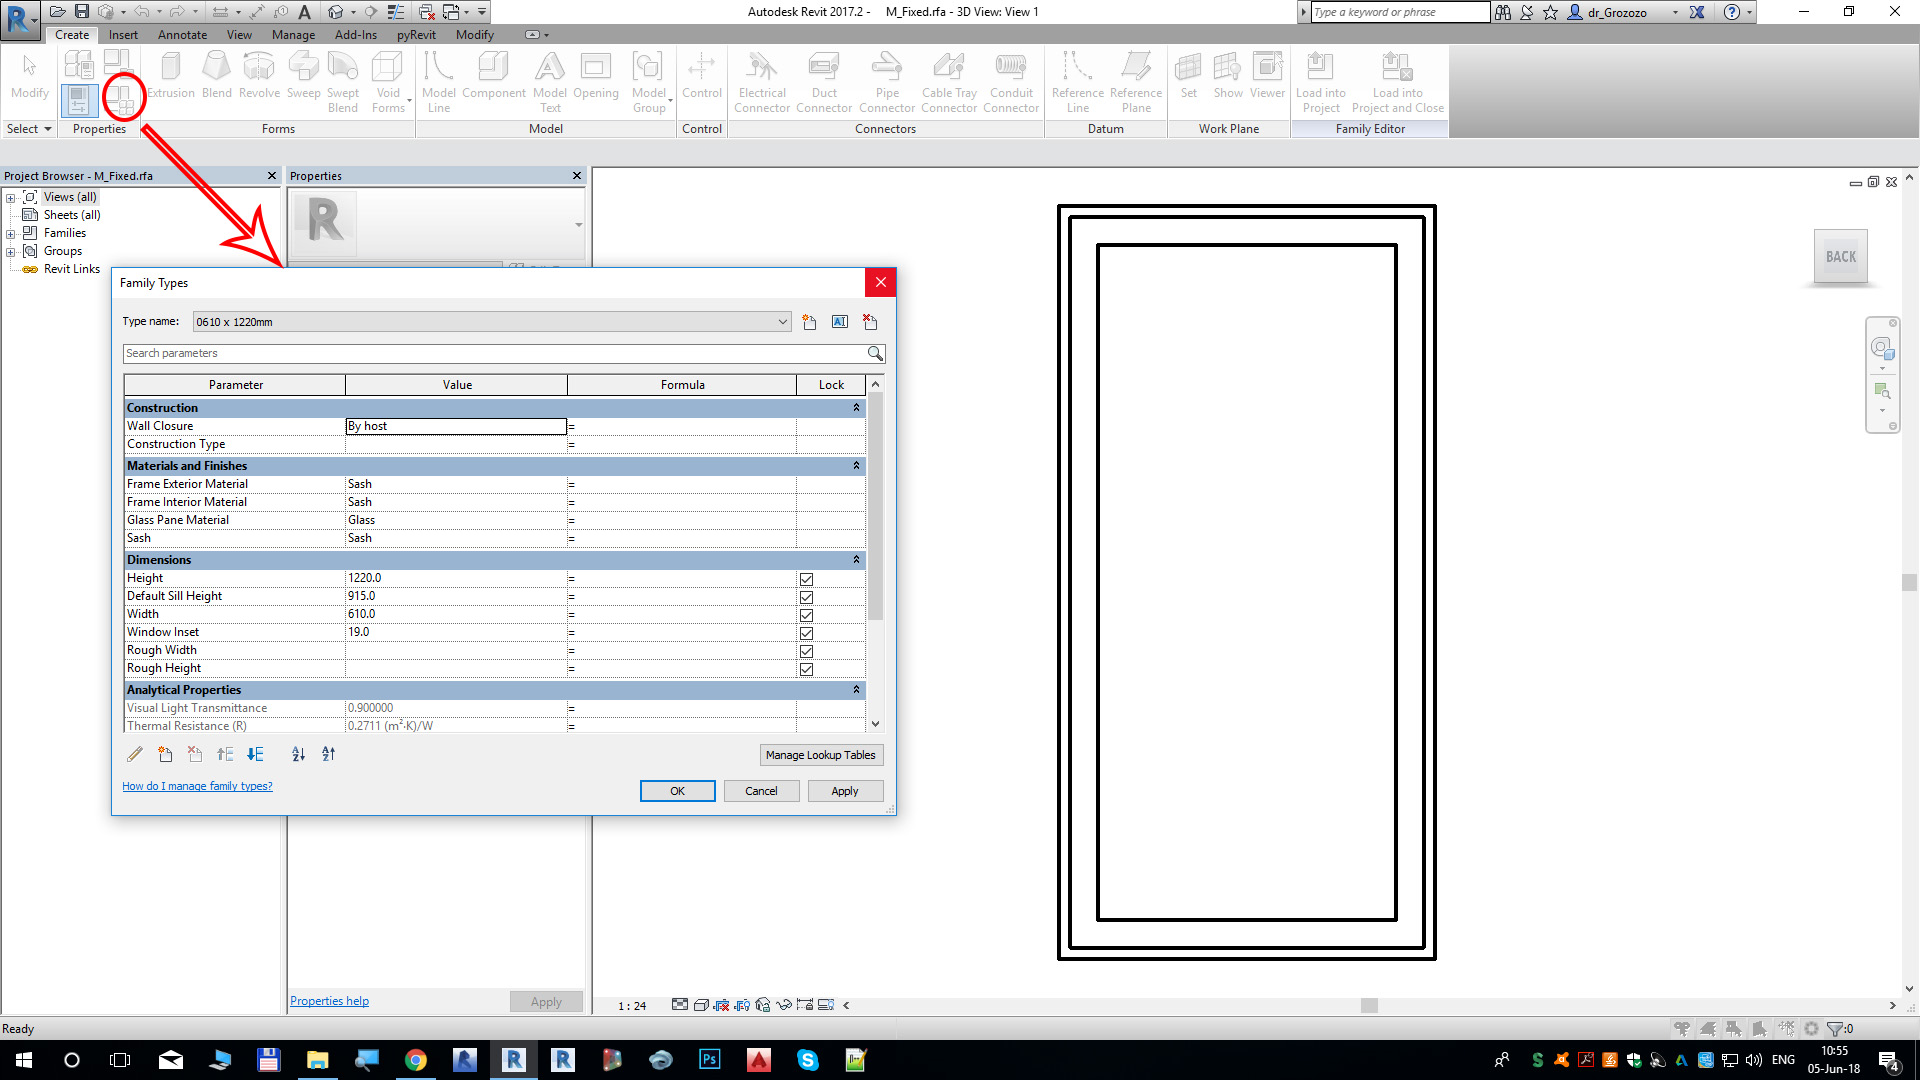
Task: Sort parameters in descending order
Action: [329, 755]
